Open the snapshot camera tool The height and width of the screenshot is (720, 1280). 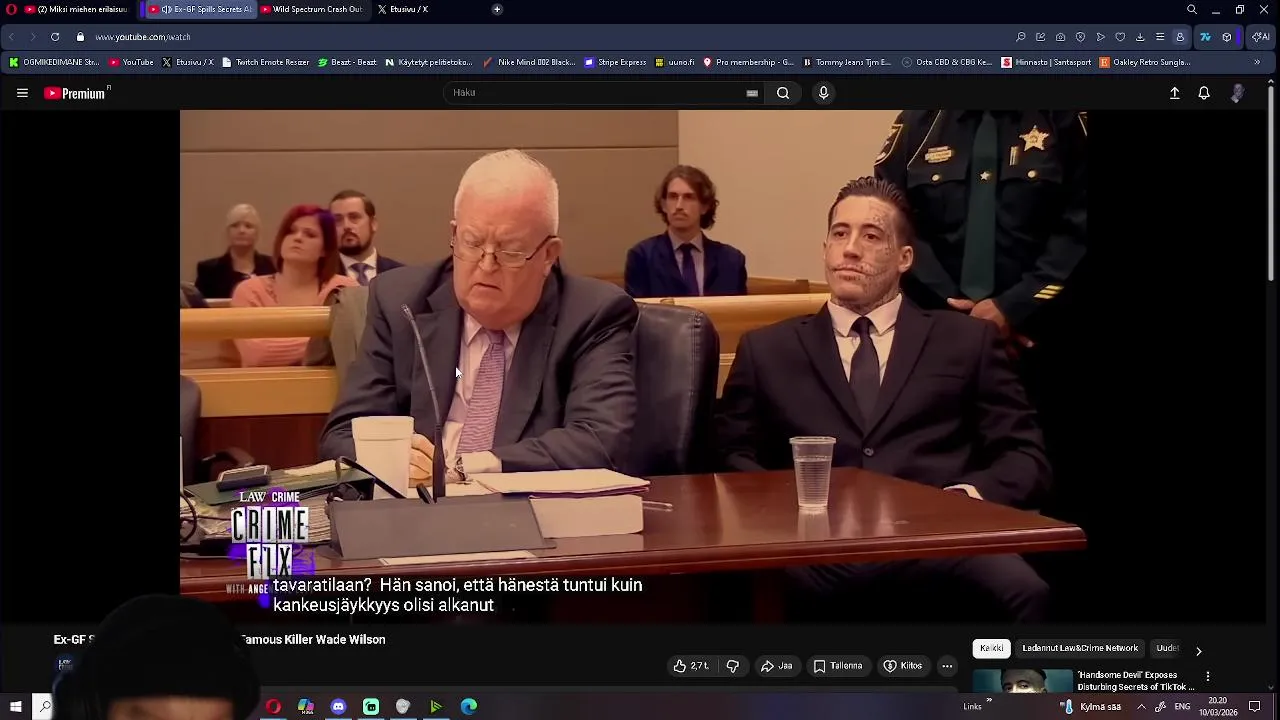pyautogui.click(x=1060, y=37)
